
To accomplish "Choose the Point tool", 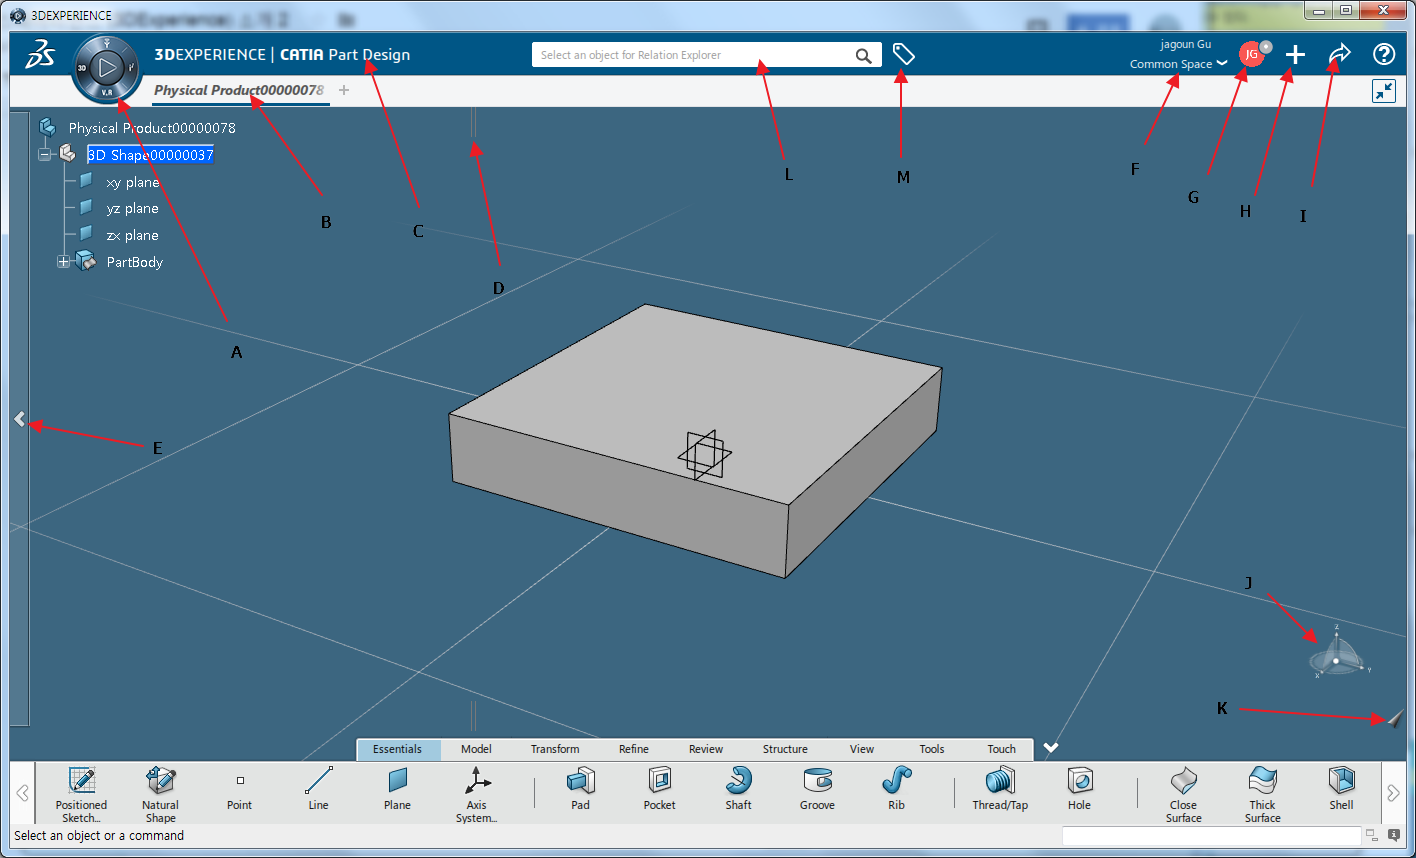I will click(240, 789).
